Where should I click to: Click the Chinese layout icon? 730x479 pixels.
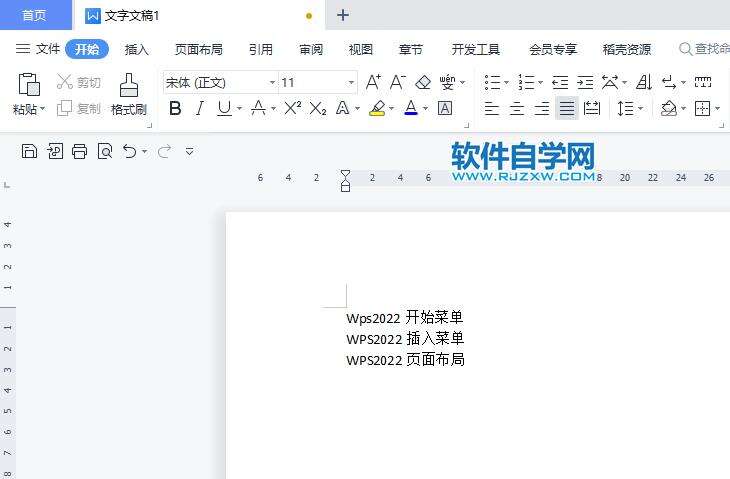(610, 82)
